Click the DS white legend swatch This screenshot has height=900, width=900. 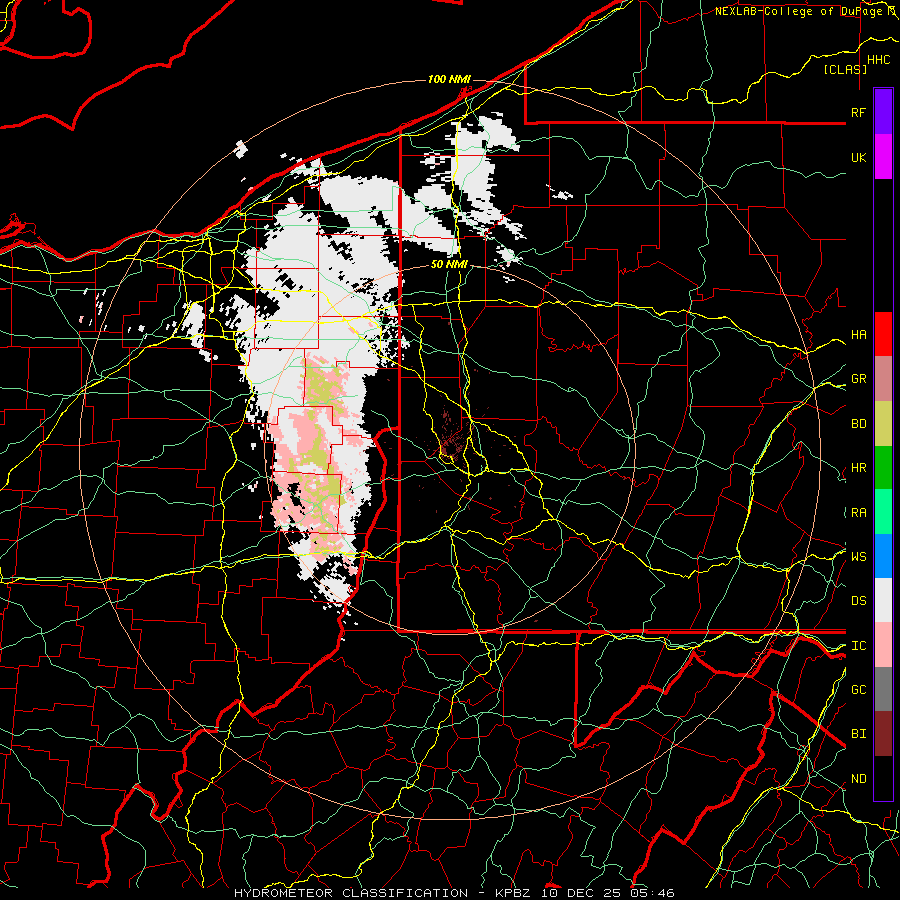click(883, 600)
